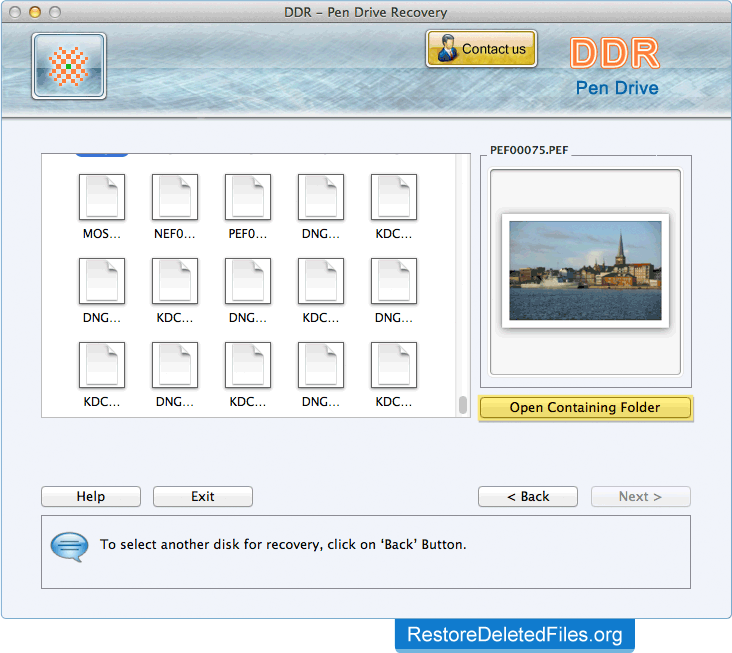Click the blue speech bubble hint icon
Screen dimensions: 732x653
[69, 547]
